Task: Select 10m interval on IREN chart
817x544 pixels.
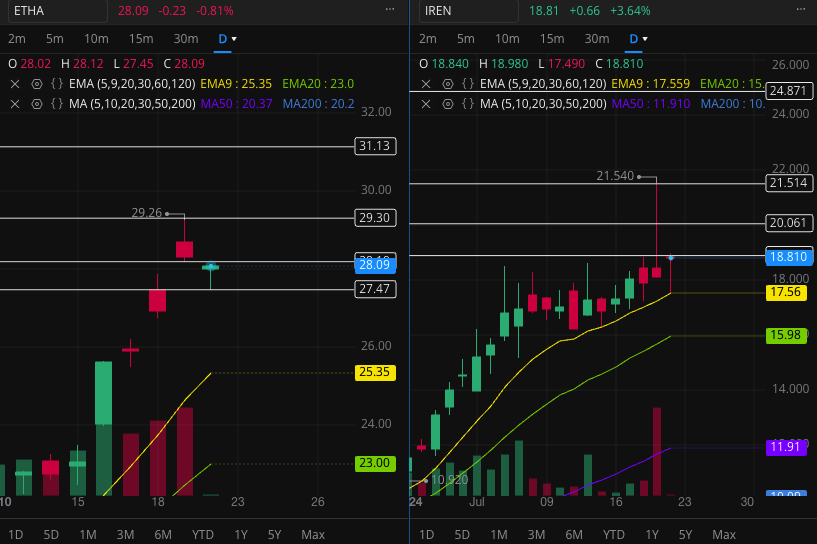Action: click(x=507, y=39)
